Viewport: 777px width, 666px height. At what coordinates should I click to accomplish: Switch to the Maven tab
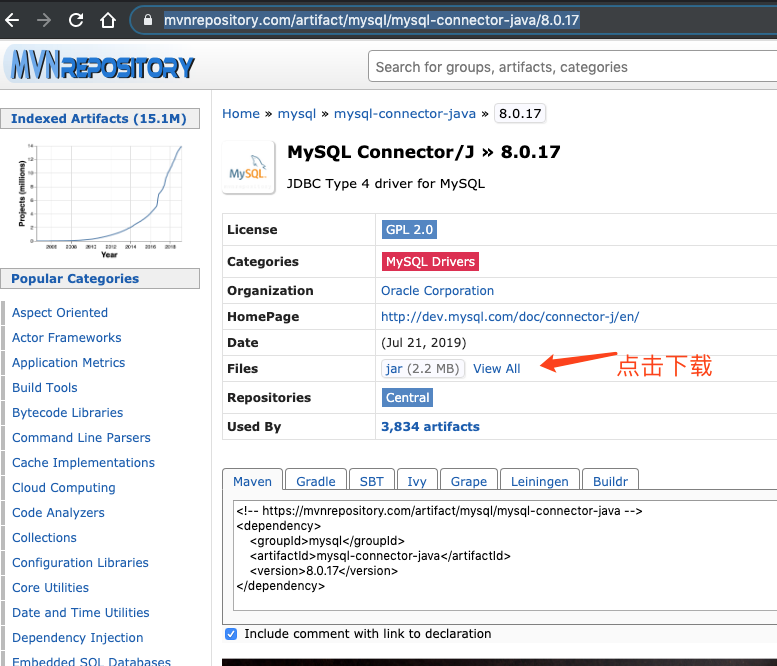[x=252, y=481]
